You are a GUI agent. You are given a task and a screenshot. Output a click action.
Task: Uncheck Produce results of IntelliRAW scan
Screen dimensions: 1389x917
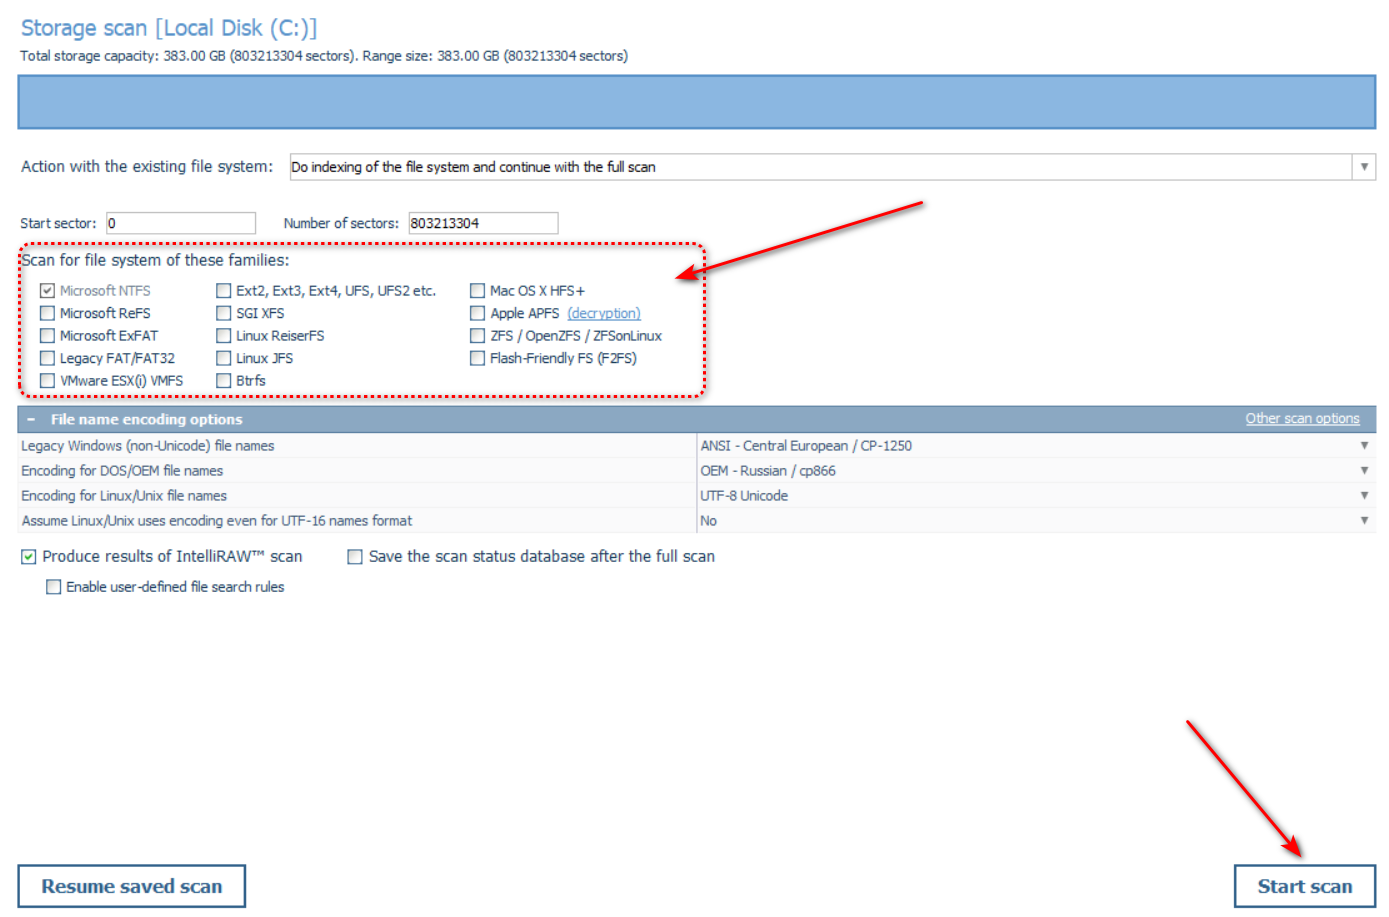pyautogui.click(x=29, y=557)
